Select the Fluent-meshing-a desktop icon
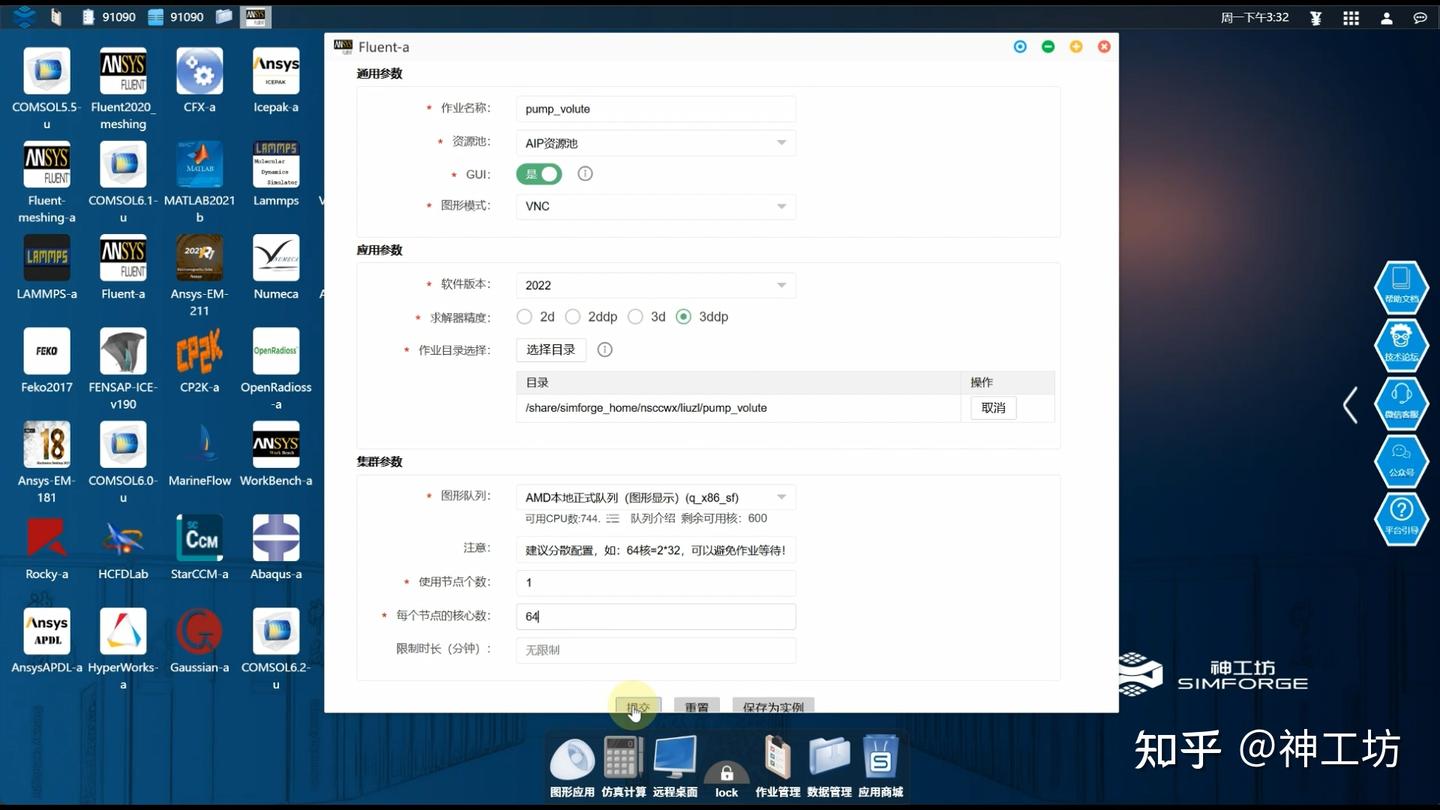The width and height of the screenshot is (1440, 810). tap(47, 165)
